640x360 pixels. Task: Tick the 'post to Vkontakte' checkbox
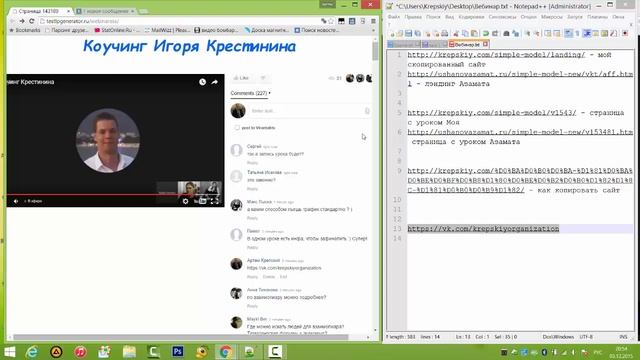coord(237,128)
